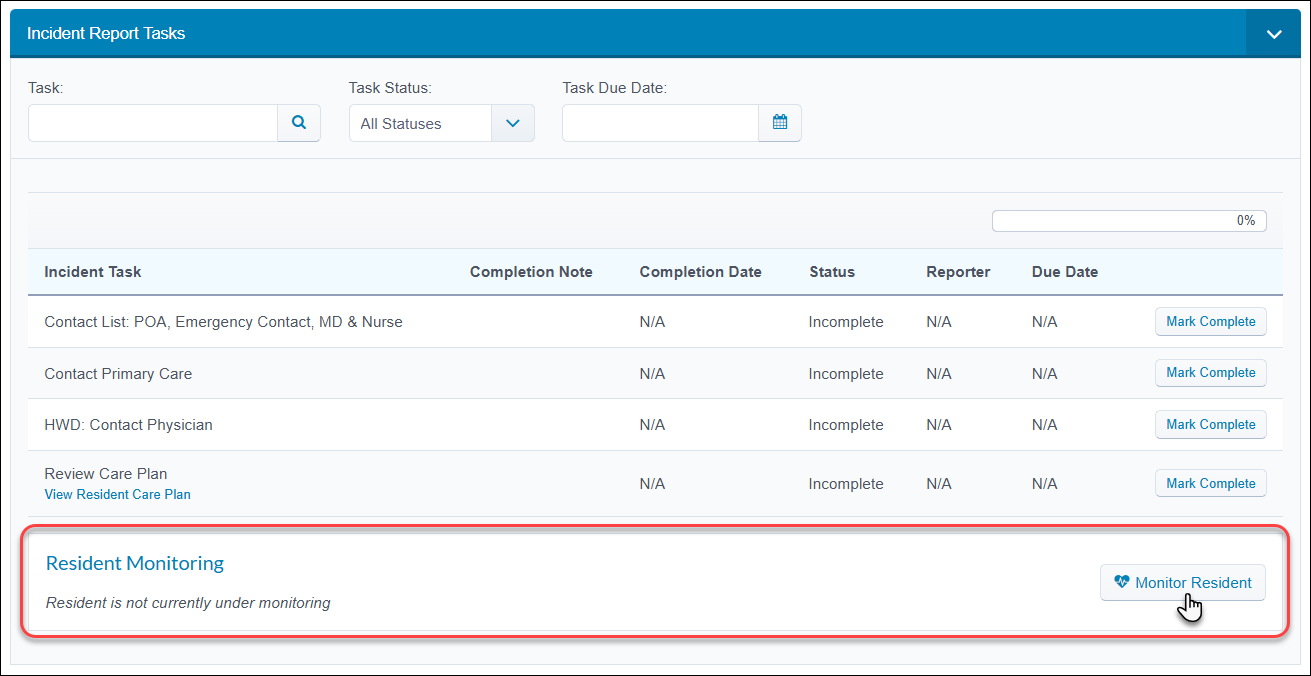Collapse the Incident Report Tasks panel chevron
The width and height of the screenshot is (1311, 676).
click(1273, 34)
